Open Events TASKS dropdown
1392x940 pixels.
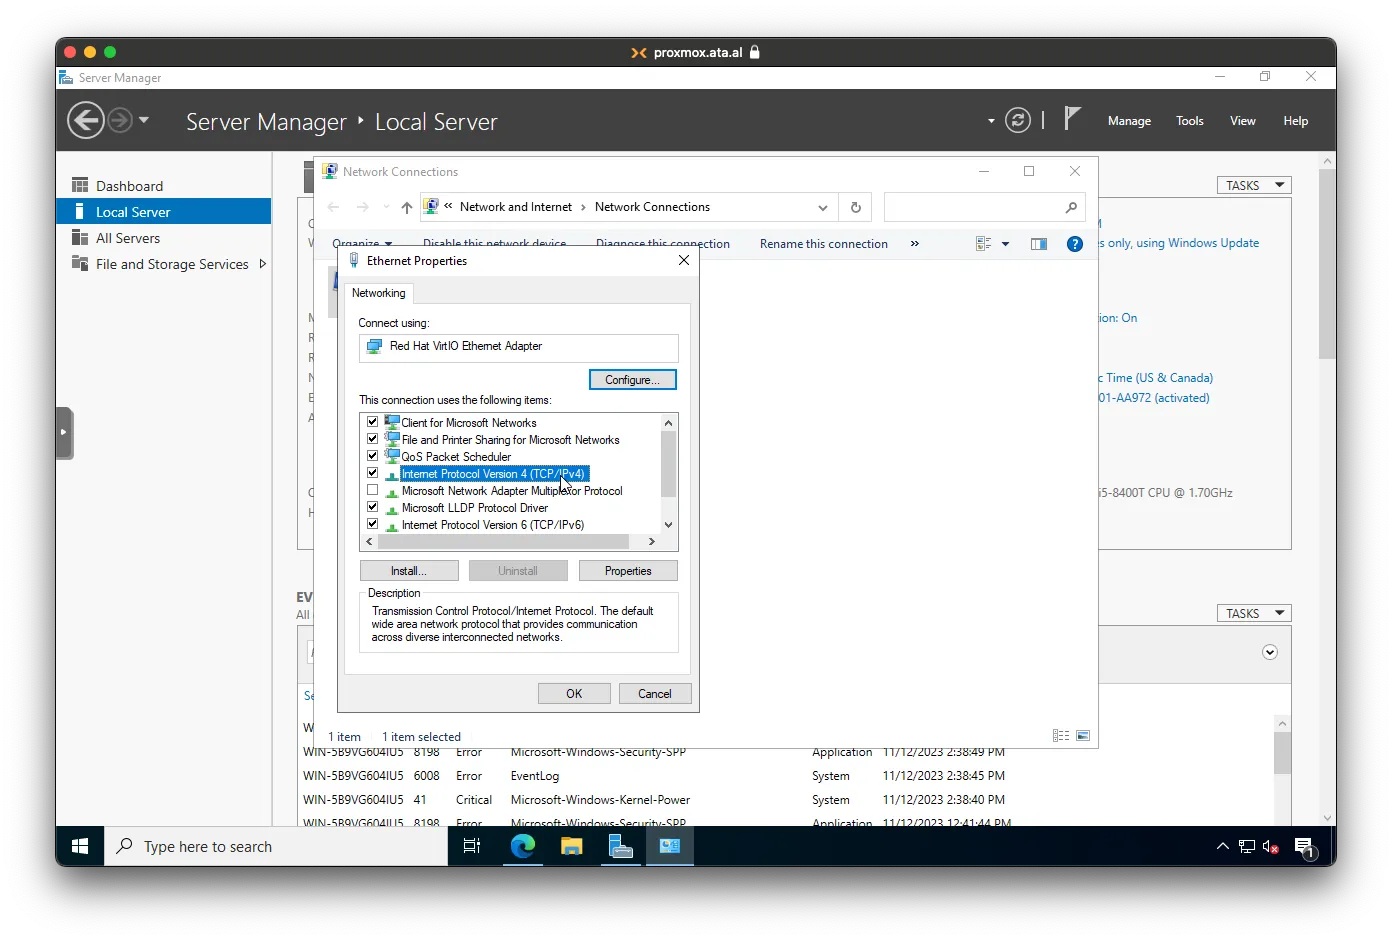1254,613
